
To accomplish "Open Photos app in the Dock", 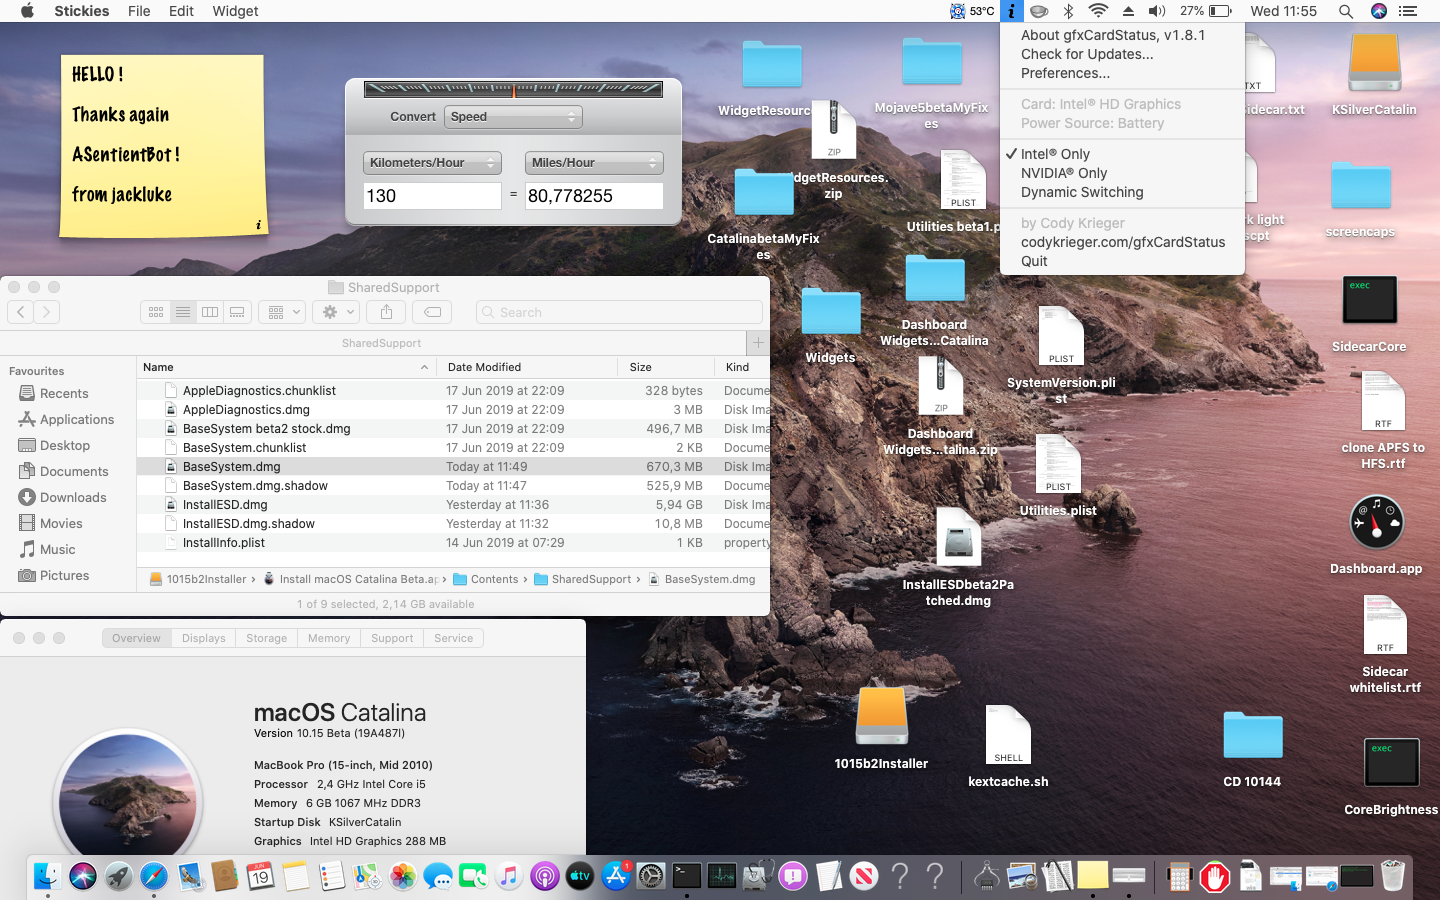I will click(x=403, y=877).
